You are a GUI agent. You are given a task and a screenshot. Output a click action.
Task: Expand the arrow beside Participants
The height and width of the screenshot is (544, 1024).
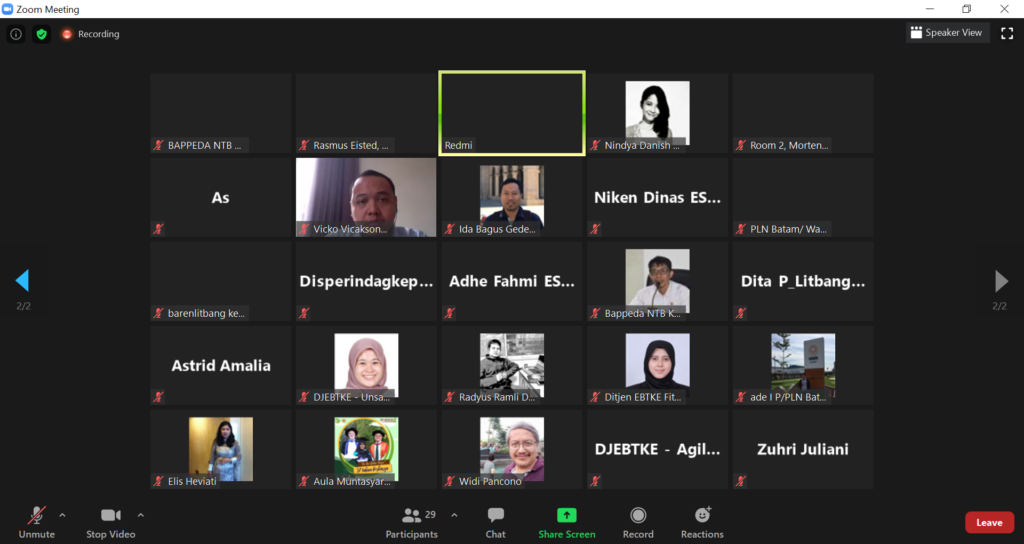point(454,515)
